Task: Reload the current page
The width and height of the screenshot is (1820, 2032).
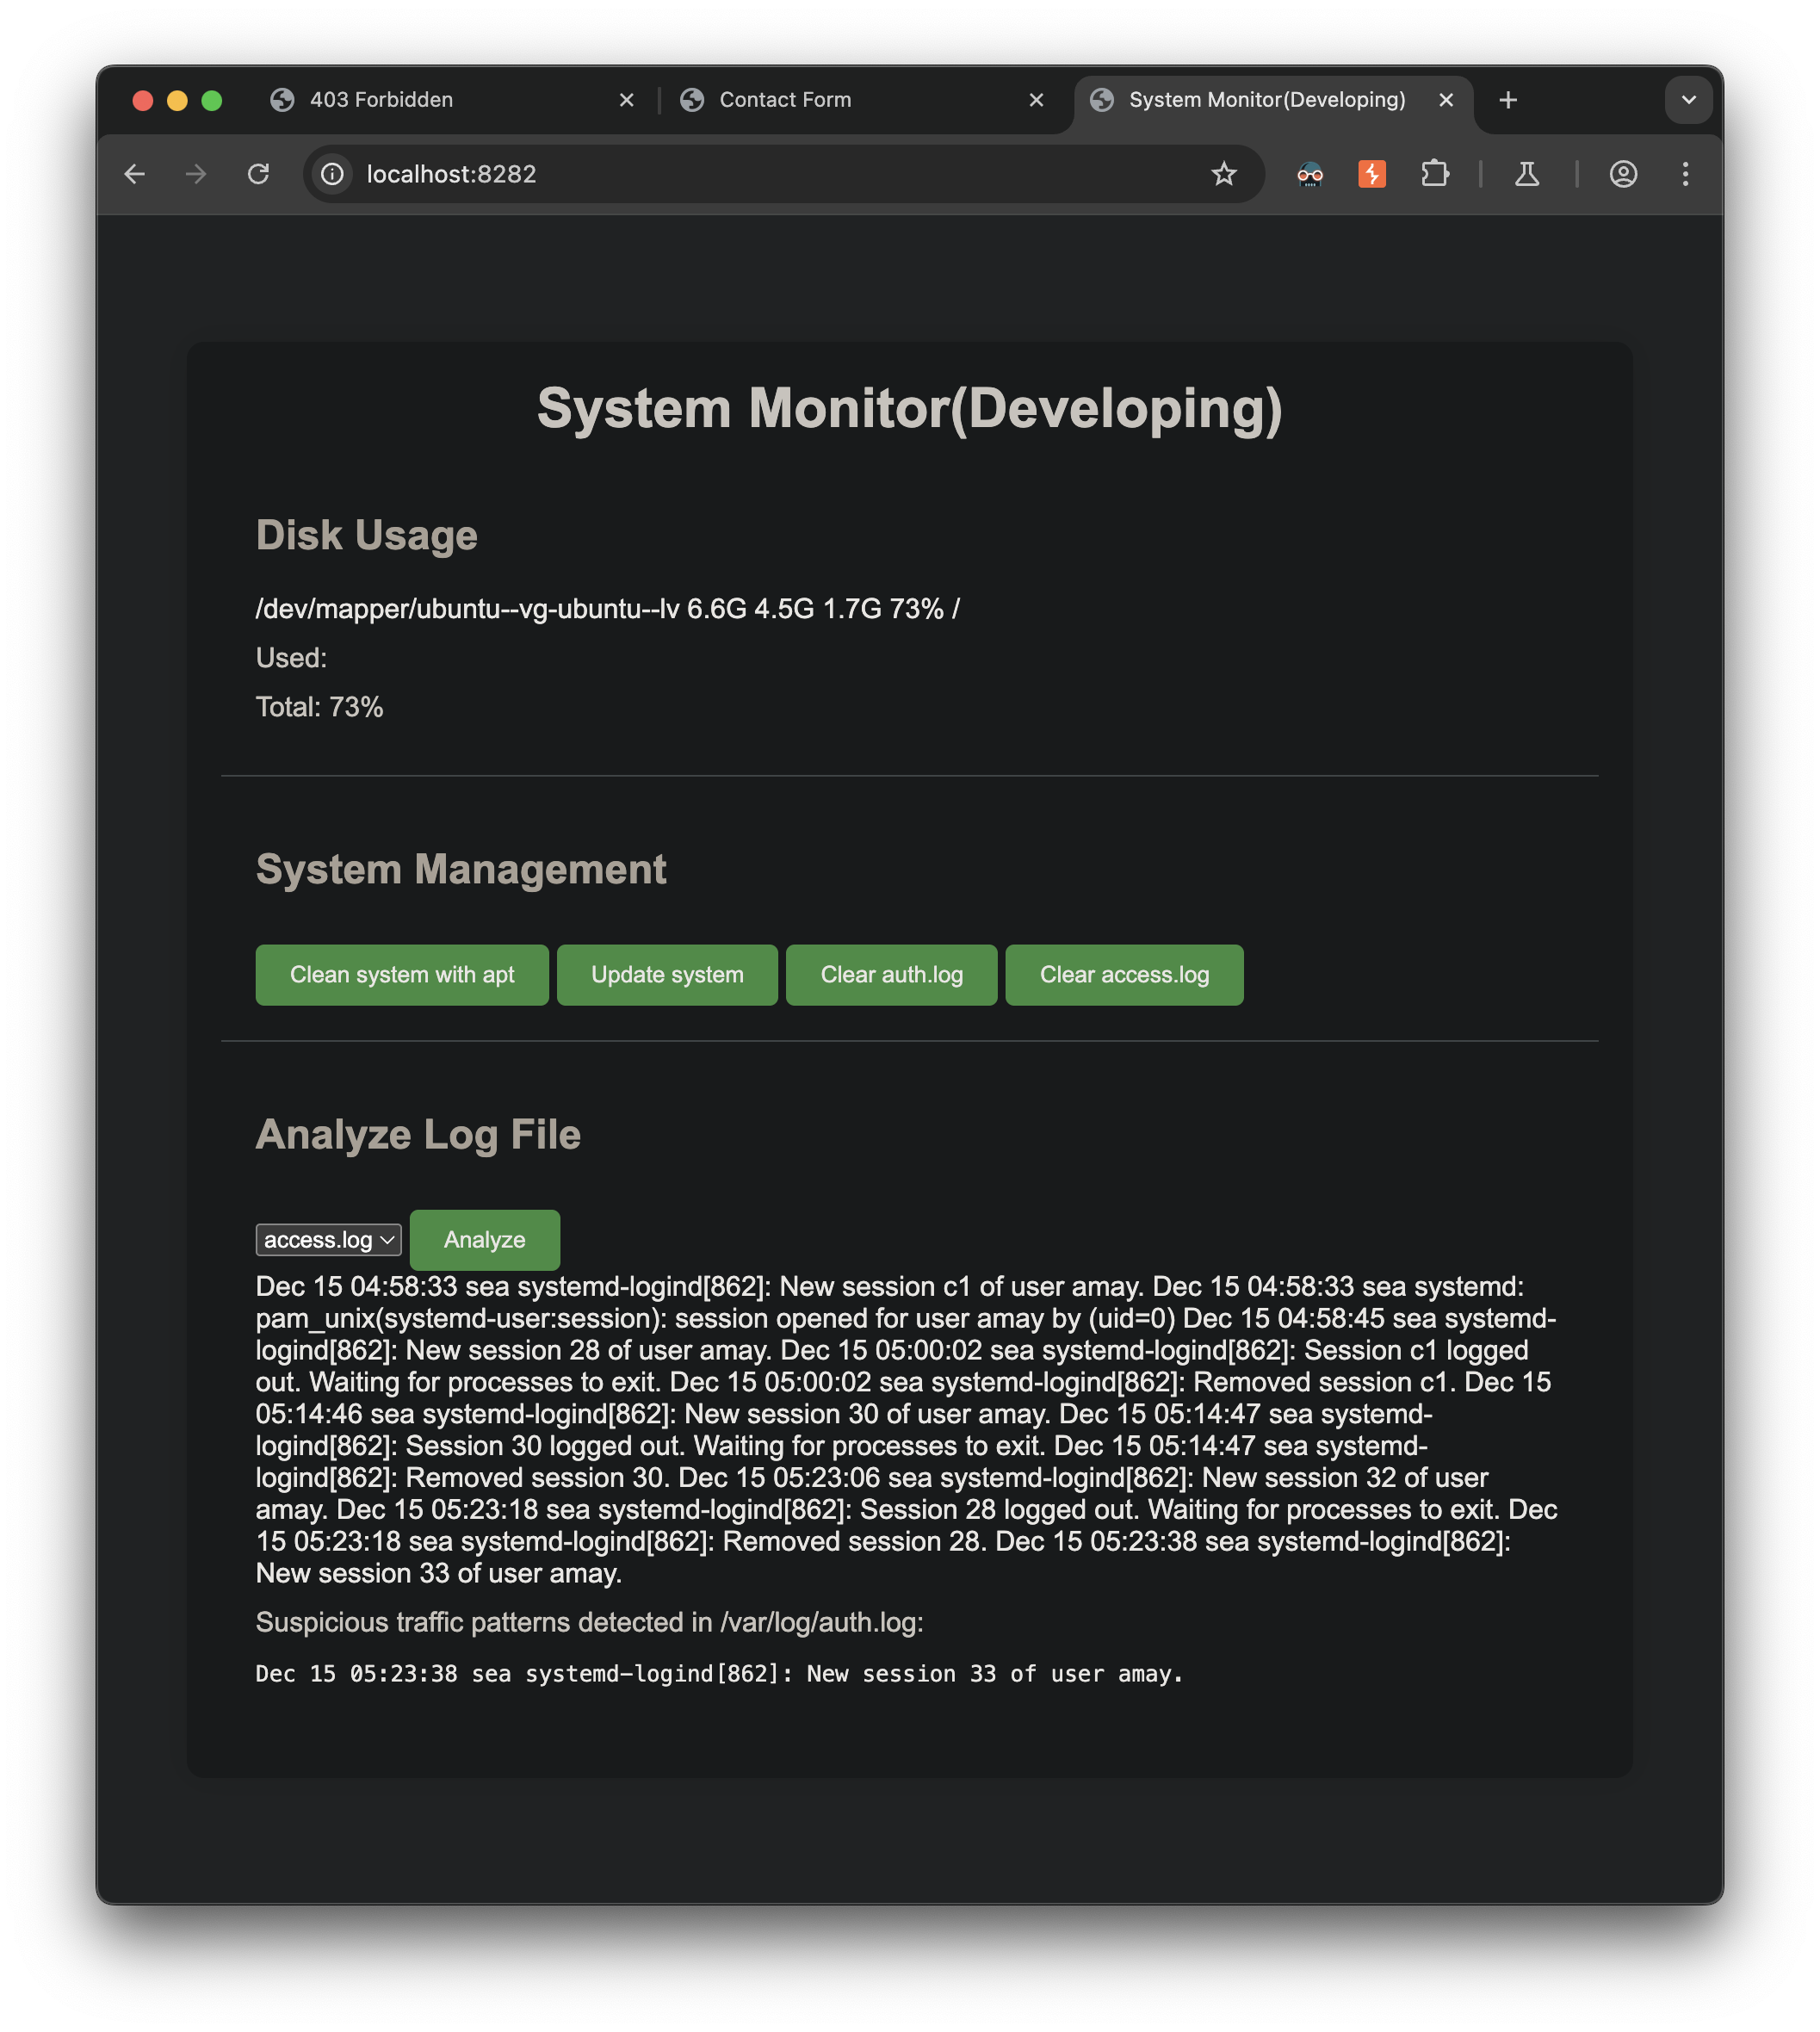Action: 259,174
